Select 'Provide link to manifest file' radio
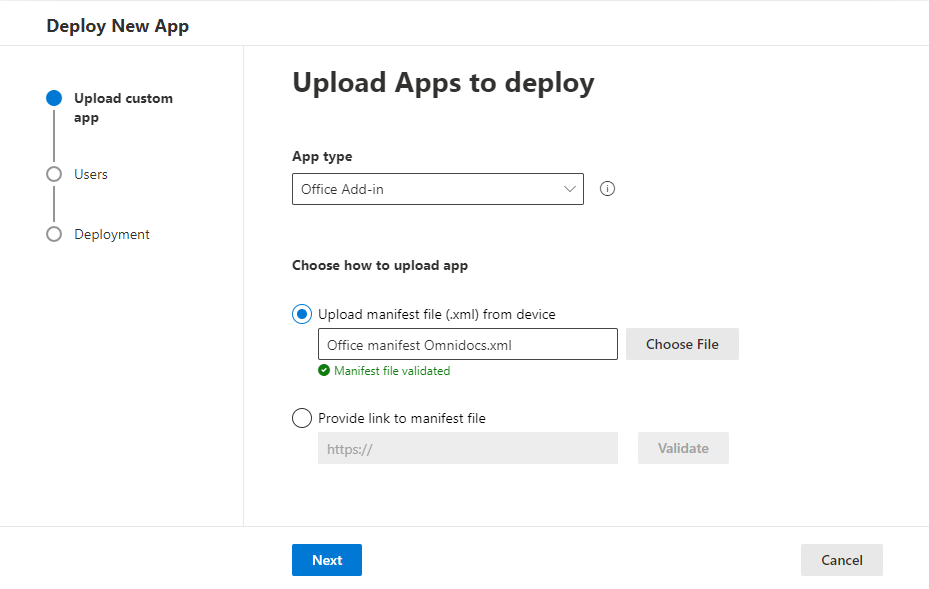This screenshot has width=929, height=589. (302, 418)
